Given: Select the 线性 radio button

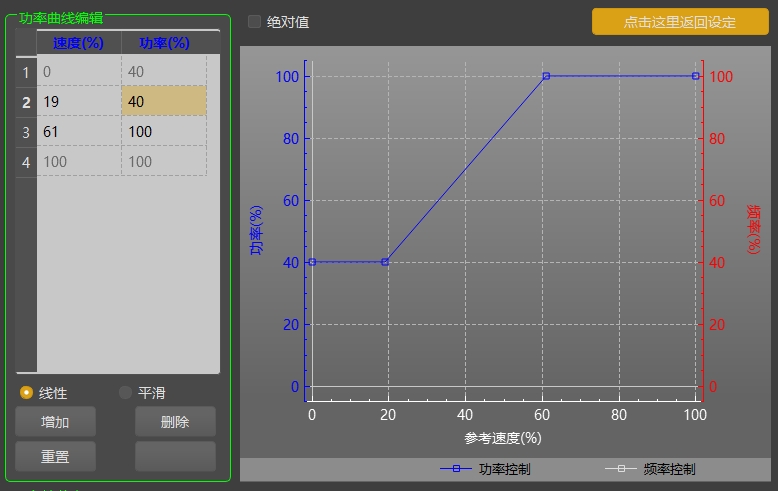Looking at the screenshot, I should point(26,393).
